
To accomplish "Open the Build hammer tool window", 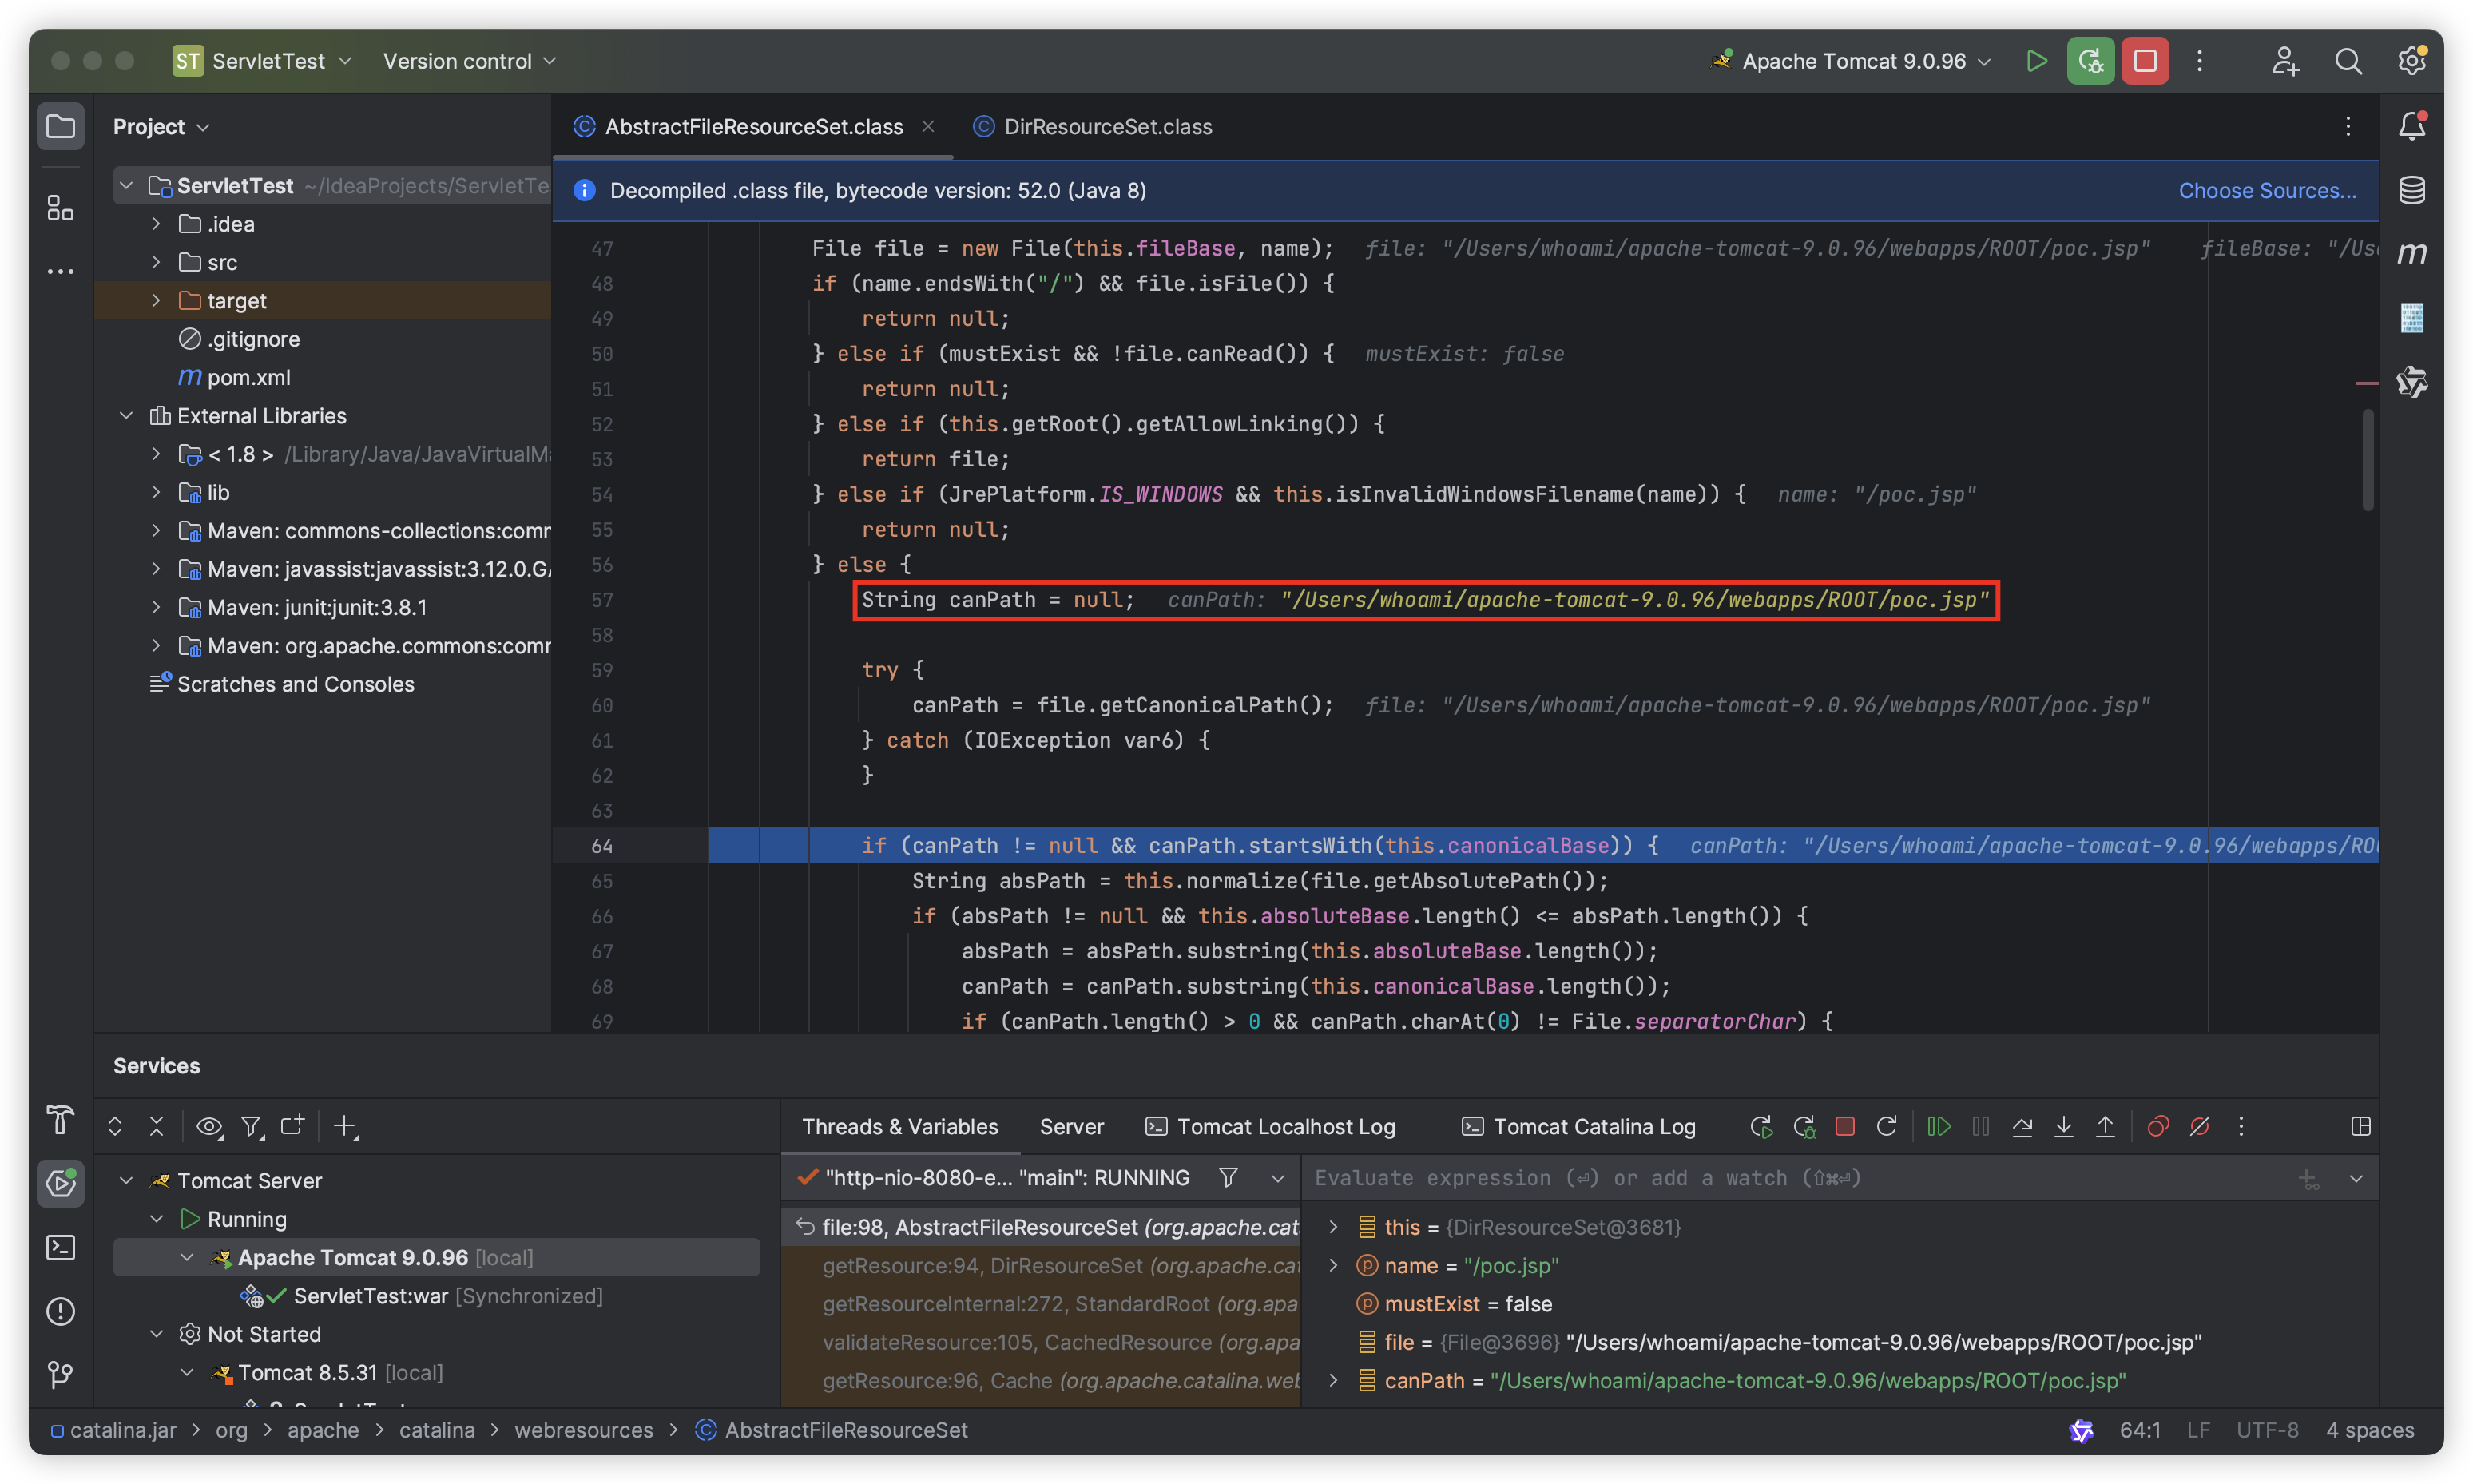I will tap(61, 1120).
